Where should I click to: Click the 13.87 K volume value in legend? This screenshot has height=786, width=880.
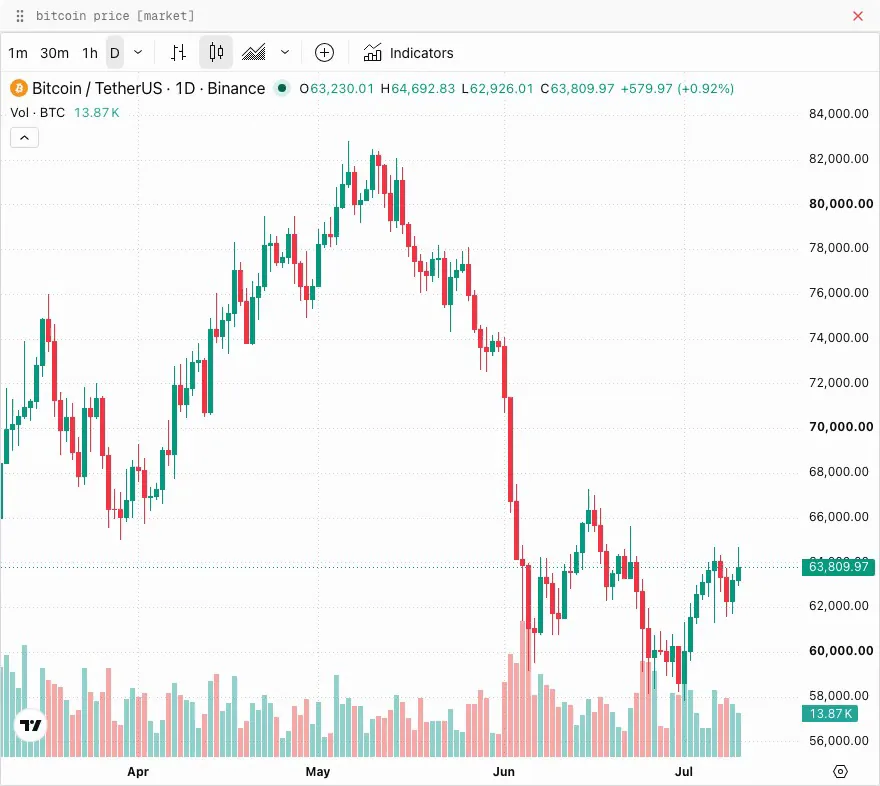[x=97, y=113]
